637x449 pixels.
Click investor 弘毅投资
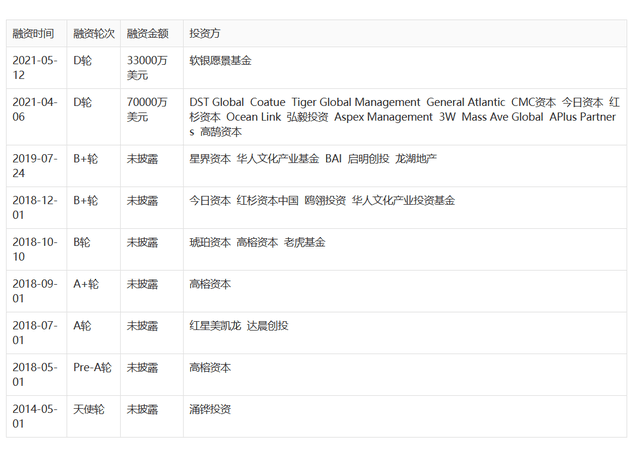tap(308, 117)
